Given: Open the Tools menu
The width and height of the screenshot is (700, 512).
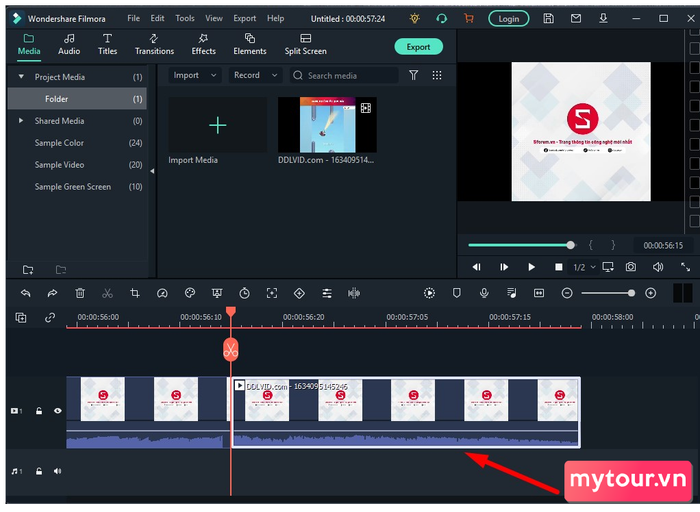Looking at the screenshot, I should (185, 18).
